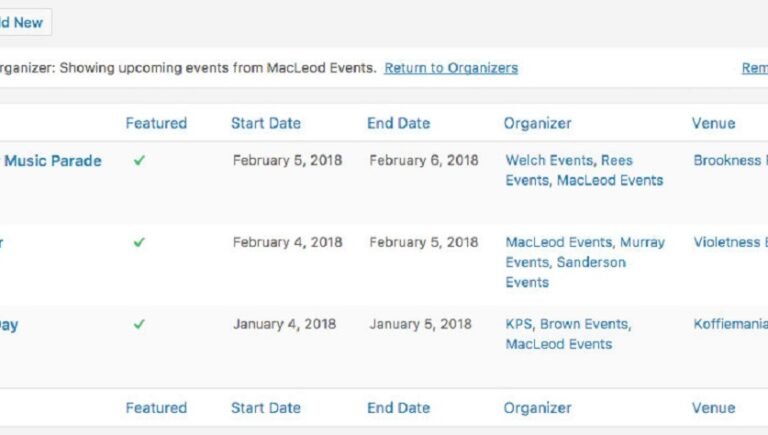Click the featured checkmark for Music Parade

pos(139,160)
